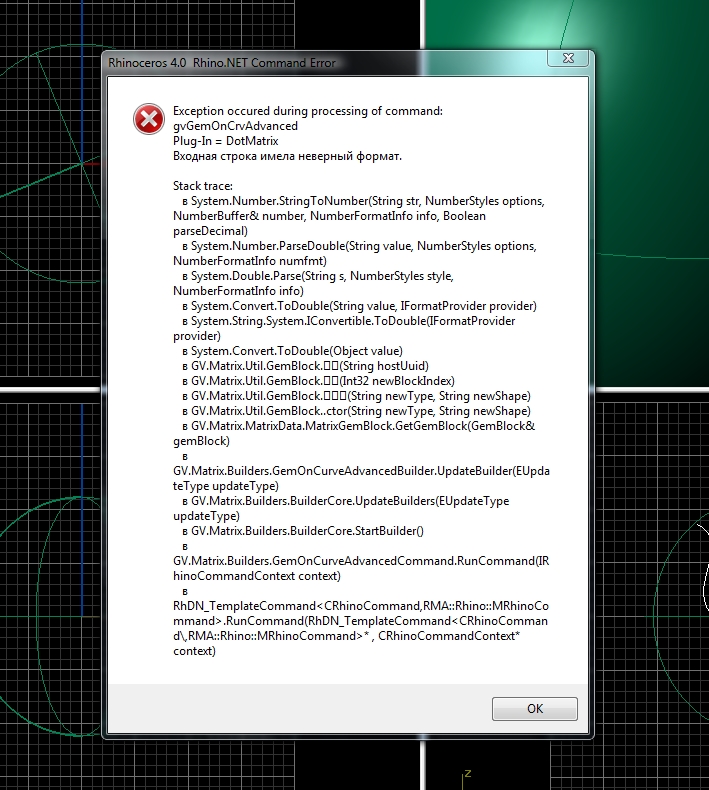
Task: Click the 'MatrixGemBlock.GetGemBlock' stack line
Action: 354,433
